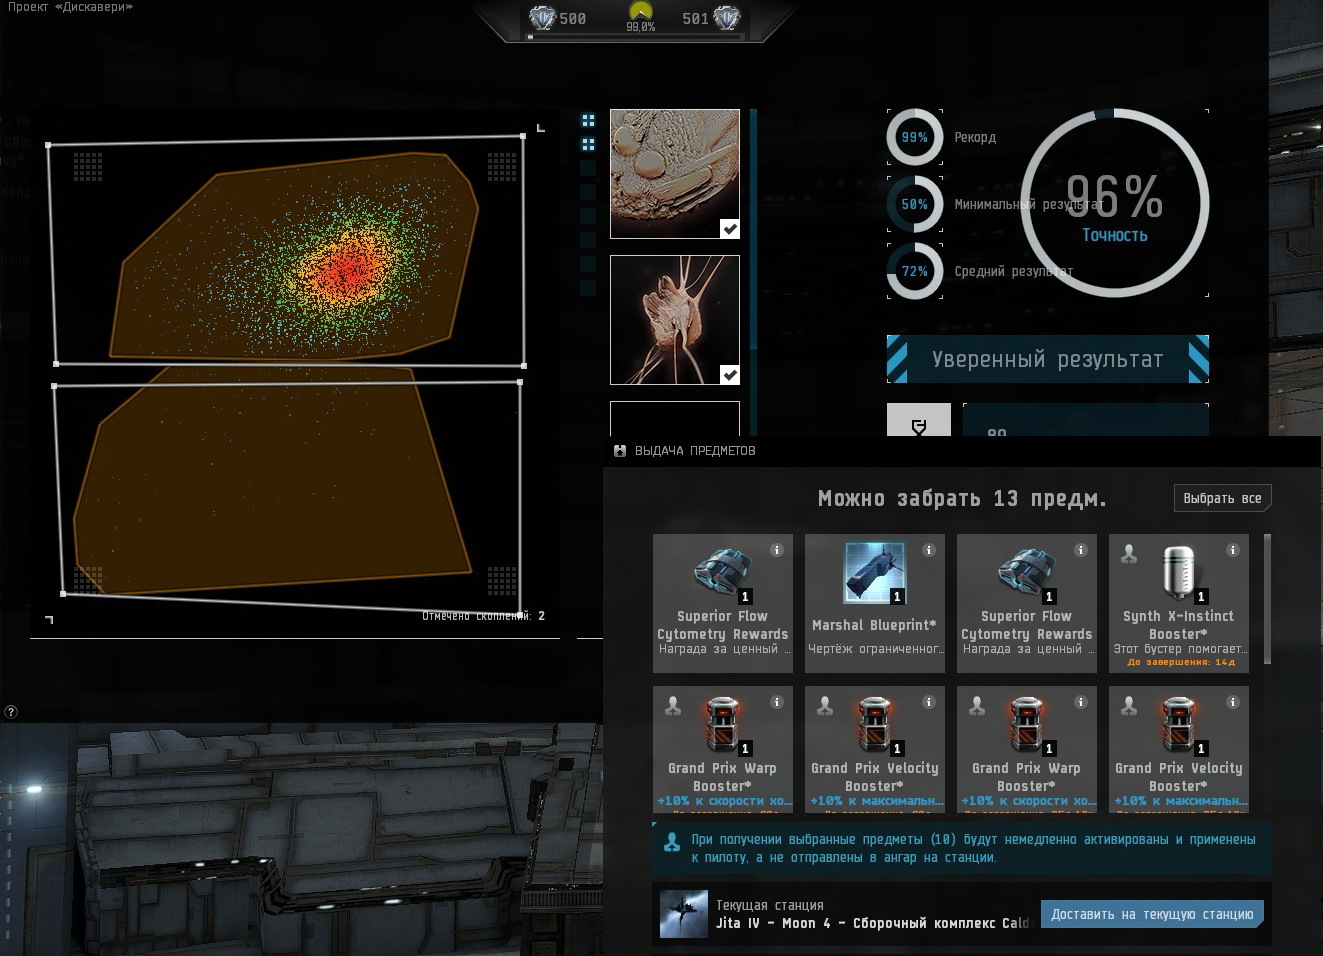
Task: Click the 'Текущая станция' label
Action: coord(769,905)
